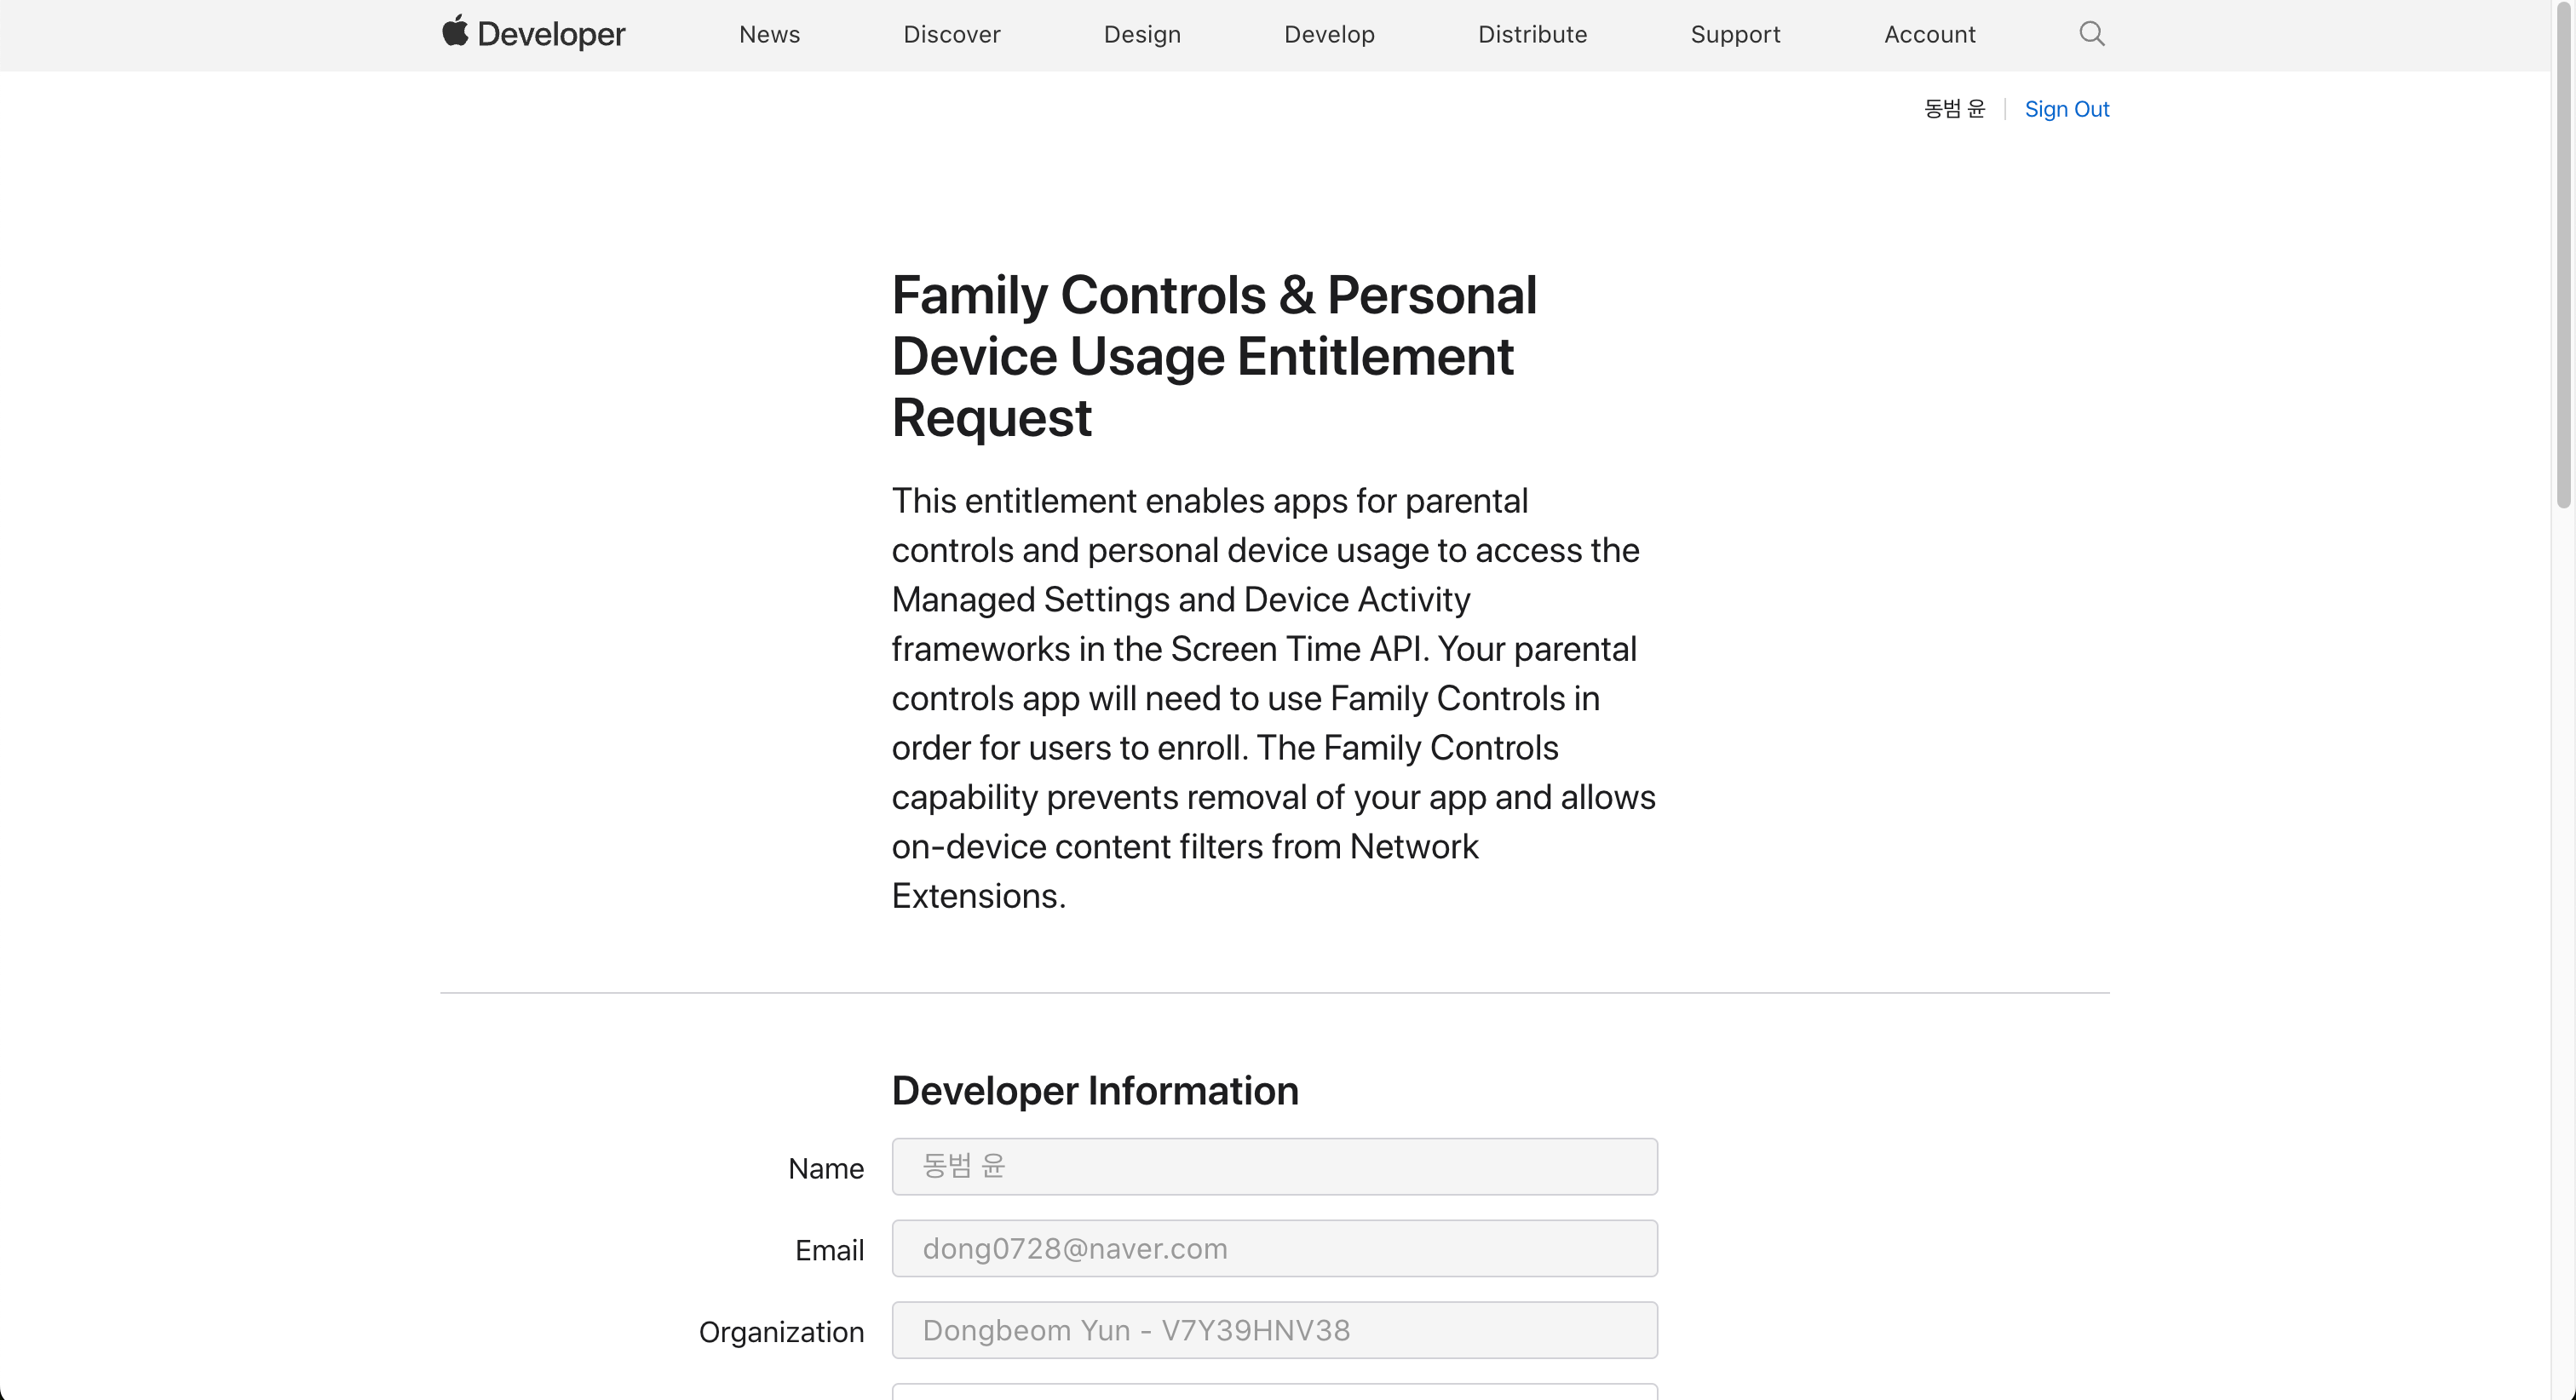This screenshot has width=2576, height=1400.
Task: Click the Family Controls Entitlement Request title
Action: tap(1213, 356)
